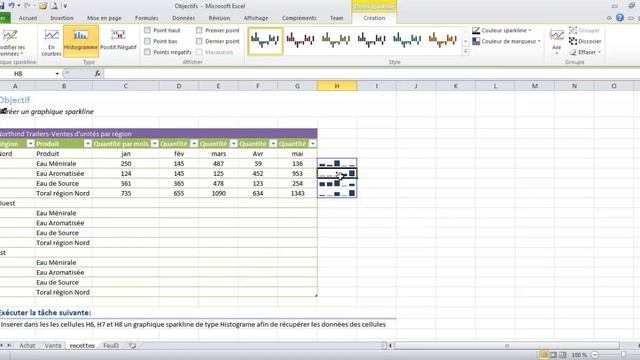Click the zoom slider handle
The height and width of the screenshot is (360, 640).
tap(623, 355)
